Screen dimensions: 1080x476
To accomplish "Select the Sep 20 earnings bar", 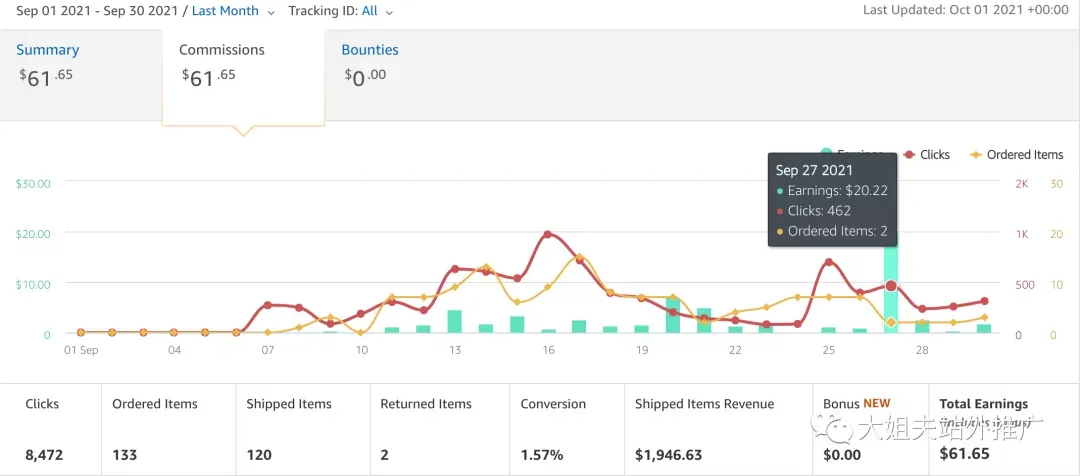I will [x=673, y=315].
